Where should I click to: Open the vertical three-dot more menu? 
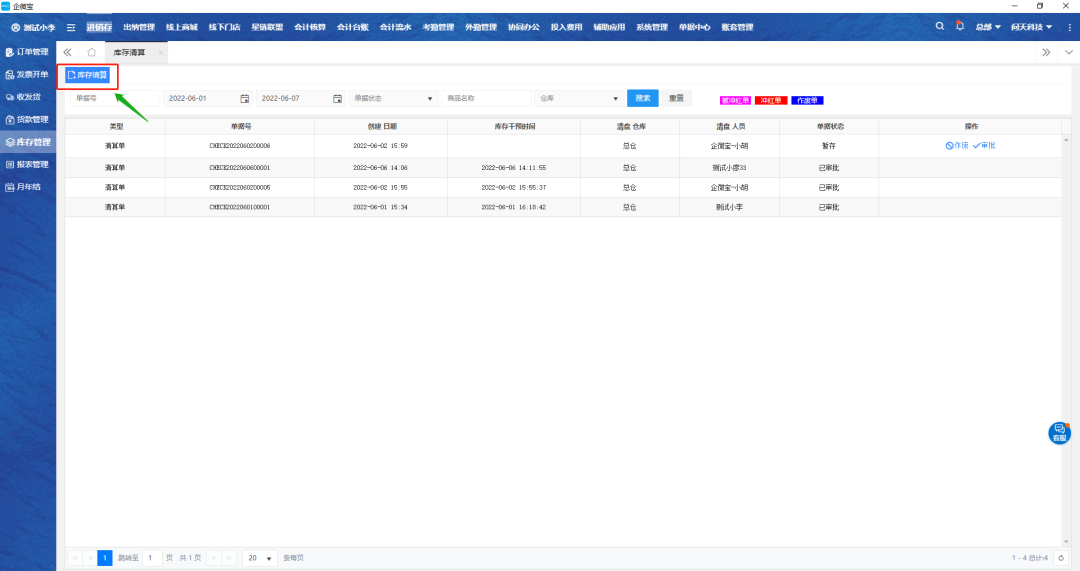1069,27
